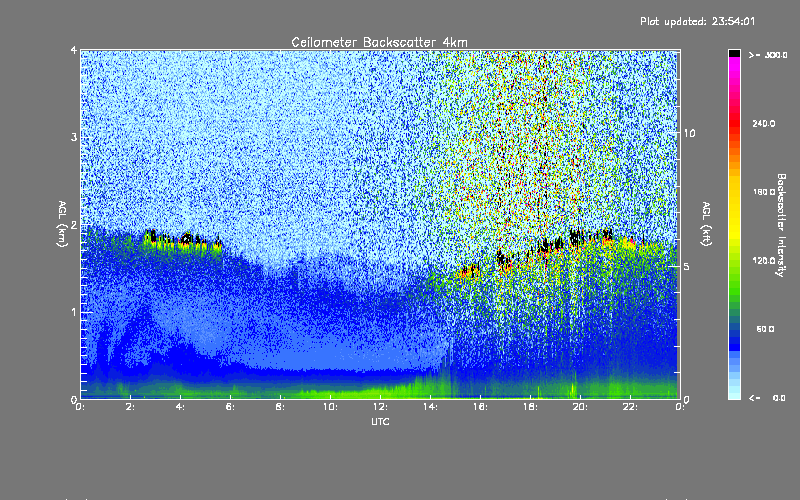Click the yellow band of the colorbar
This screenshot has width=800, height=500.
coord(734,209)
